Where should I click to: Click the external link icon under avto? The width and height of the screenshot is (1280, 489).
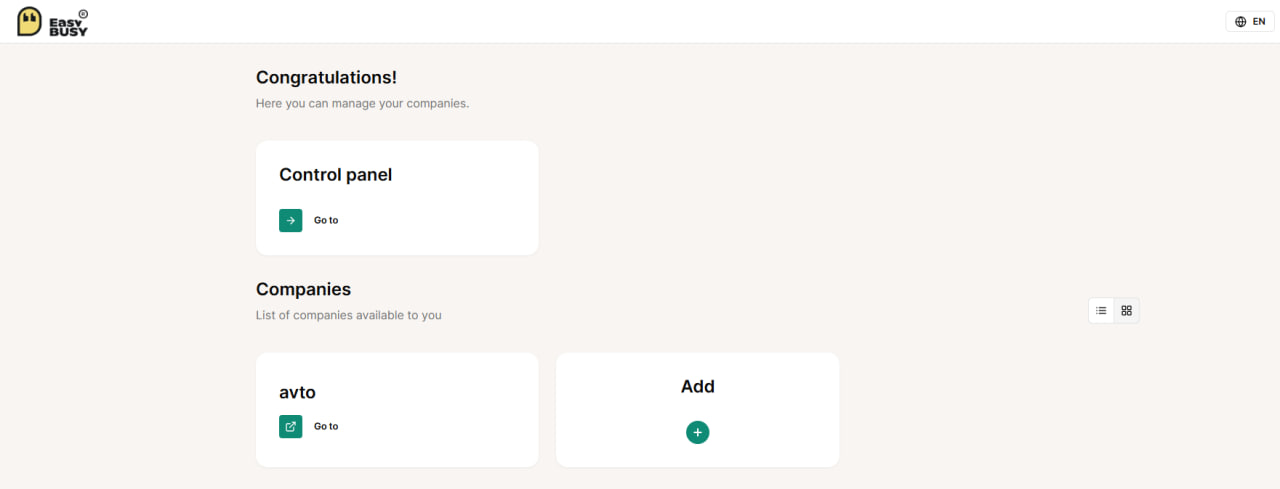coord(290,426)
